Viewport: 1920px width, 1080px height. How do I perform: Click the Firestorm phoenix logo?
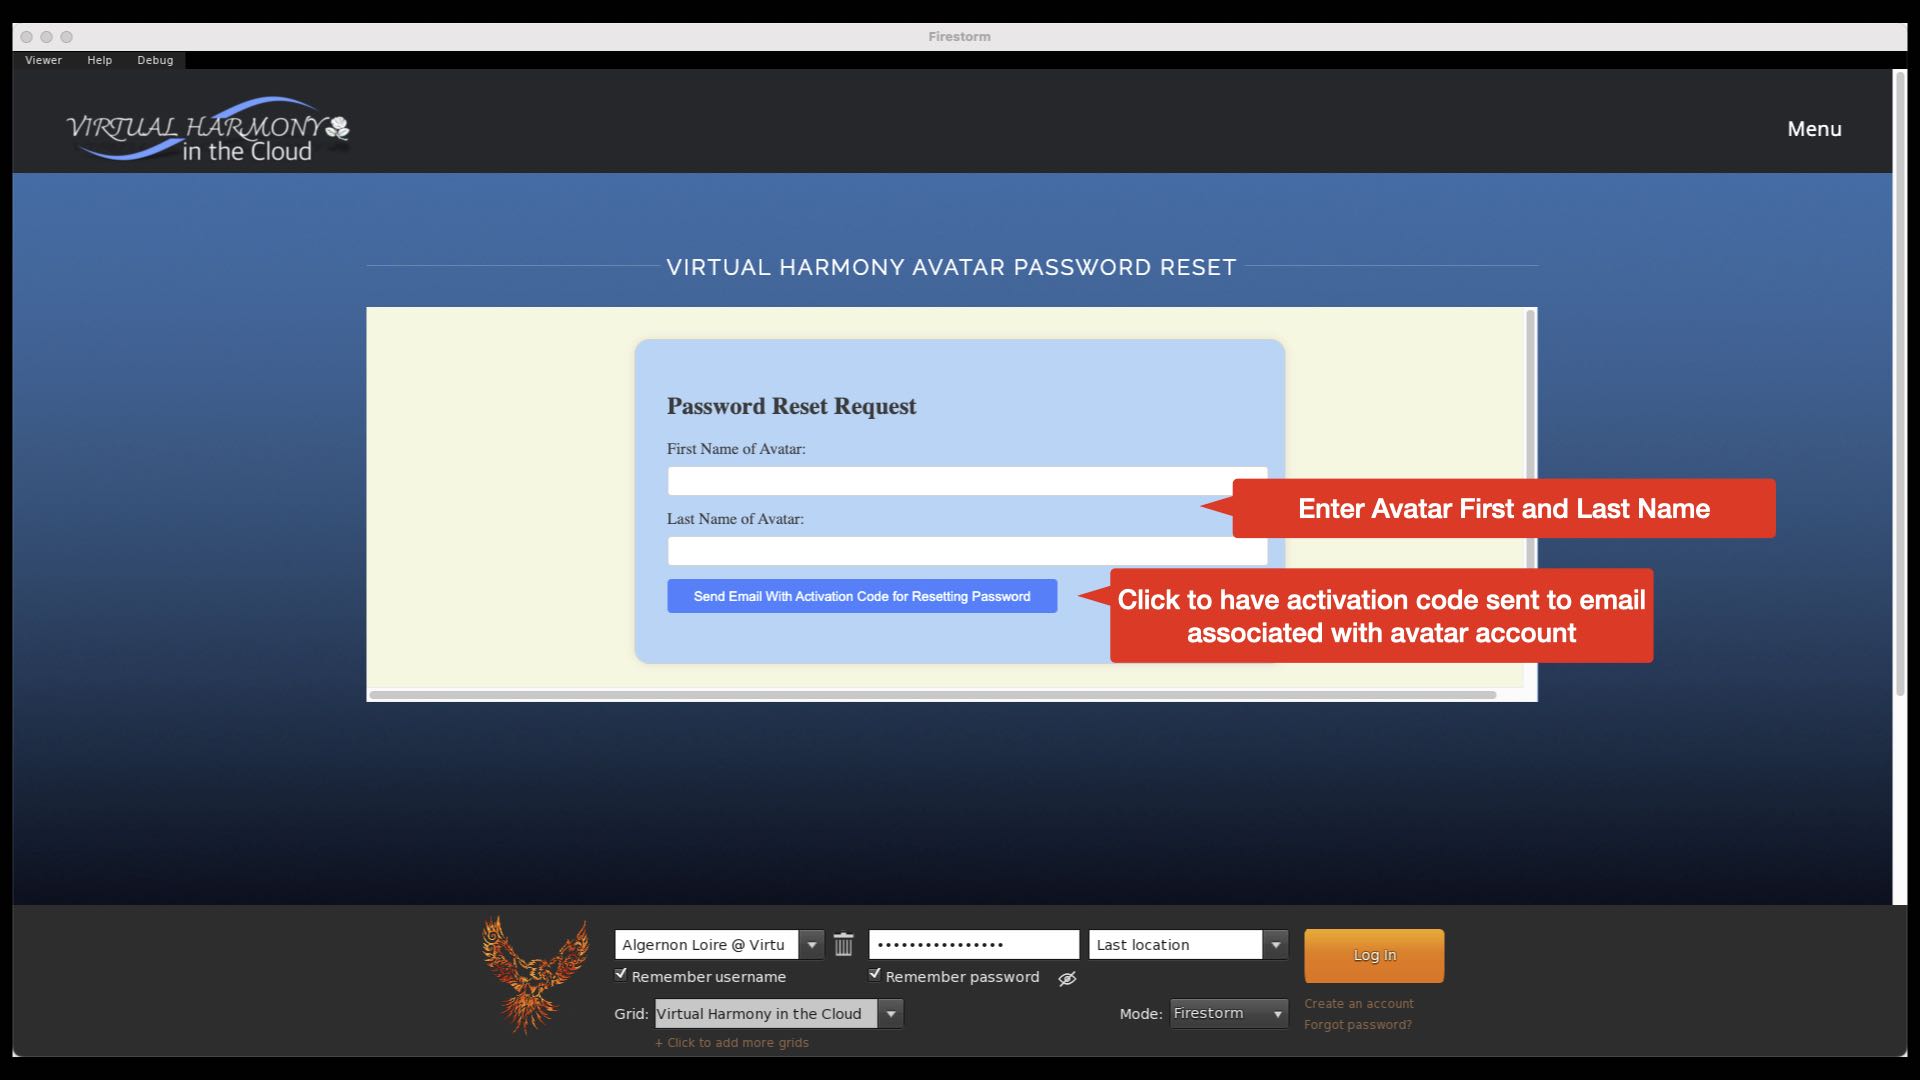534,974
